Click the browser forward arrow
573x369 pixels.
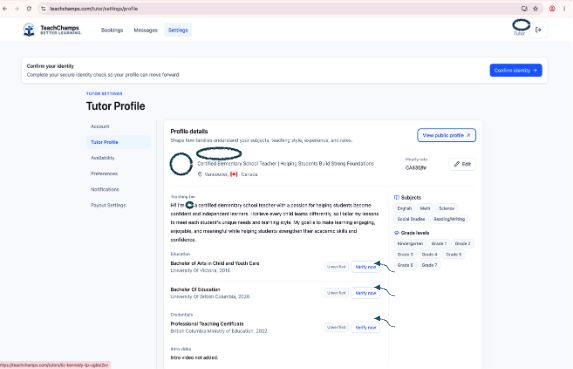(x=17, y=9)
